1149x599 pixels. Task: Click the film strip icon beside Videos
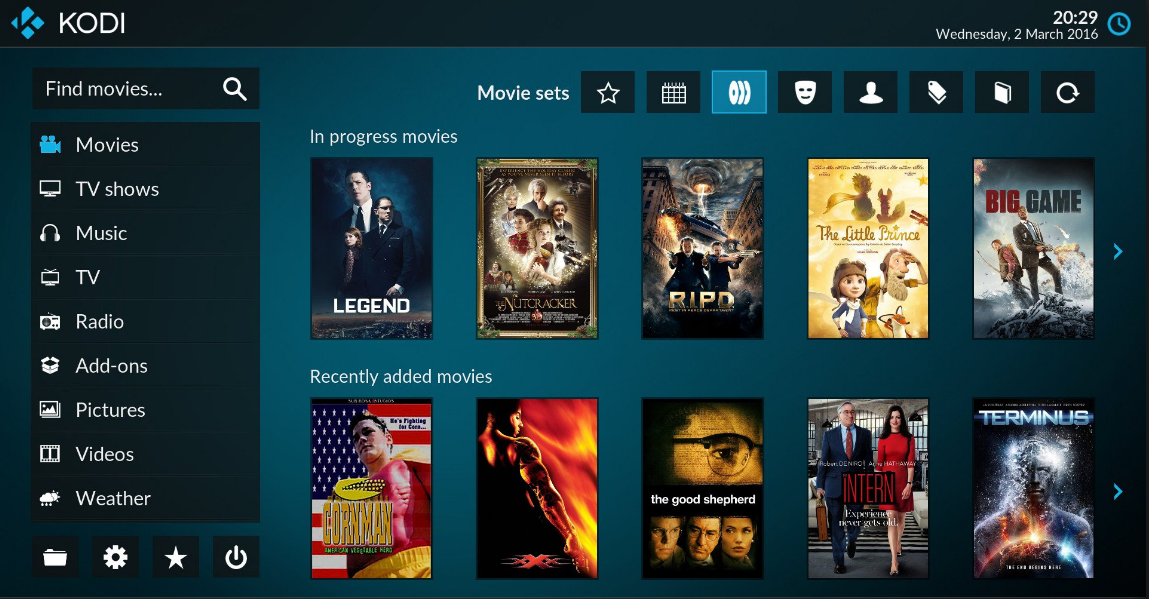tap(50, 454)
